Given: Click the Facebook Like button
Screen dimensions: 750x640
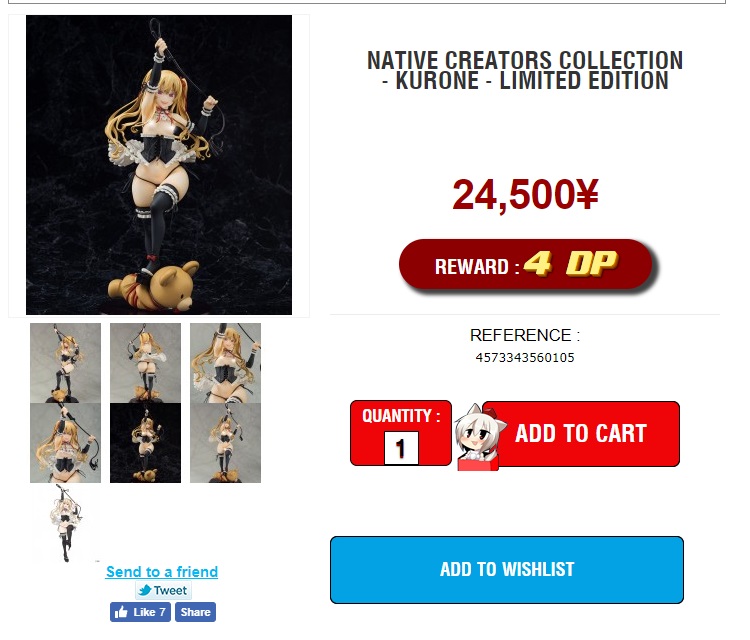Looking at the screenshot, I should click(140, 612).
